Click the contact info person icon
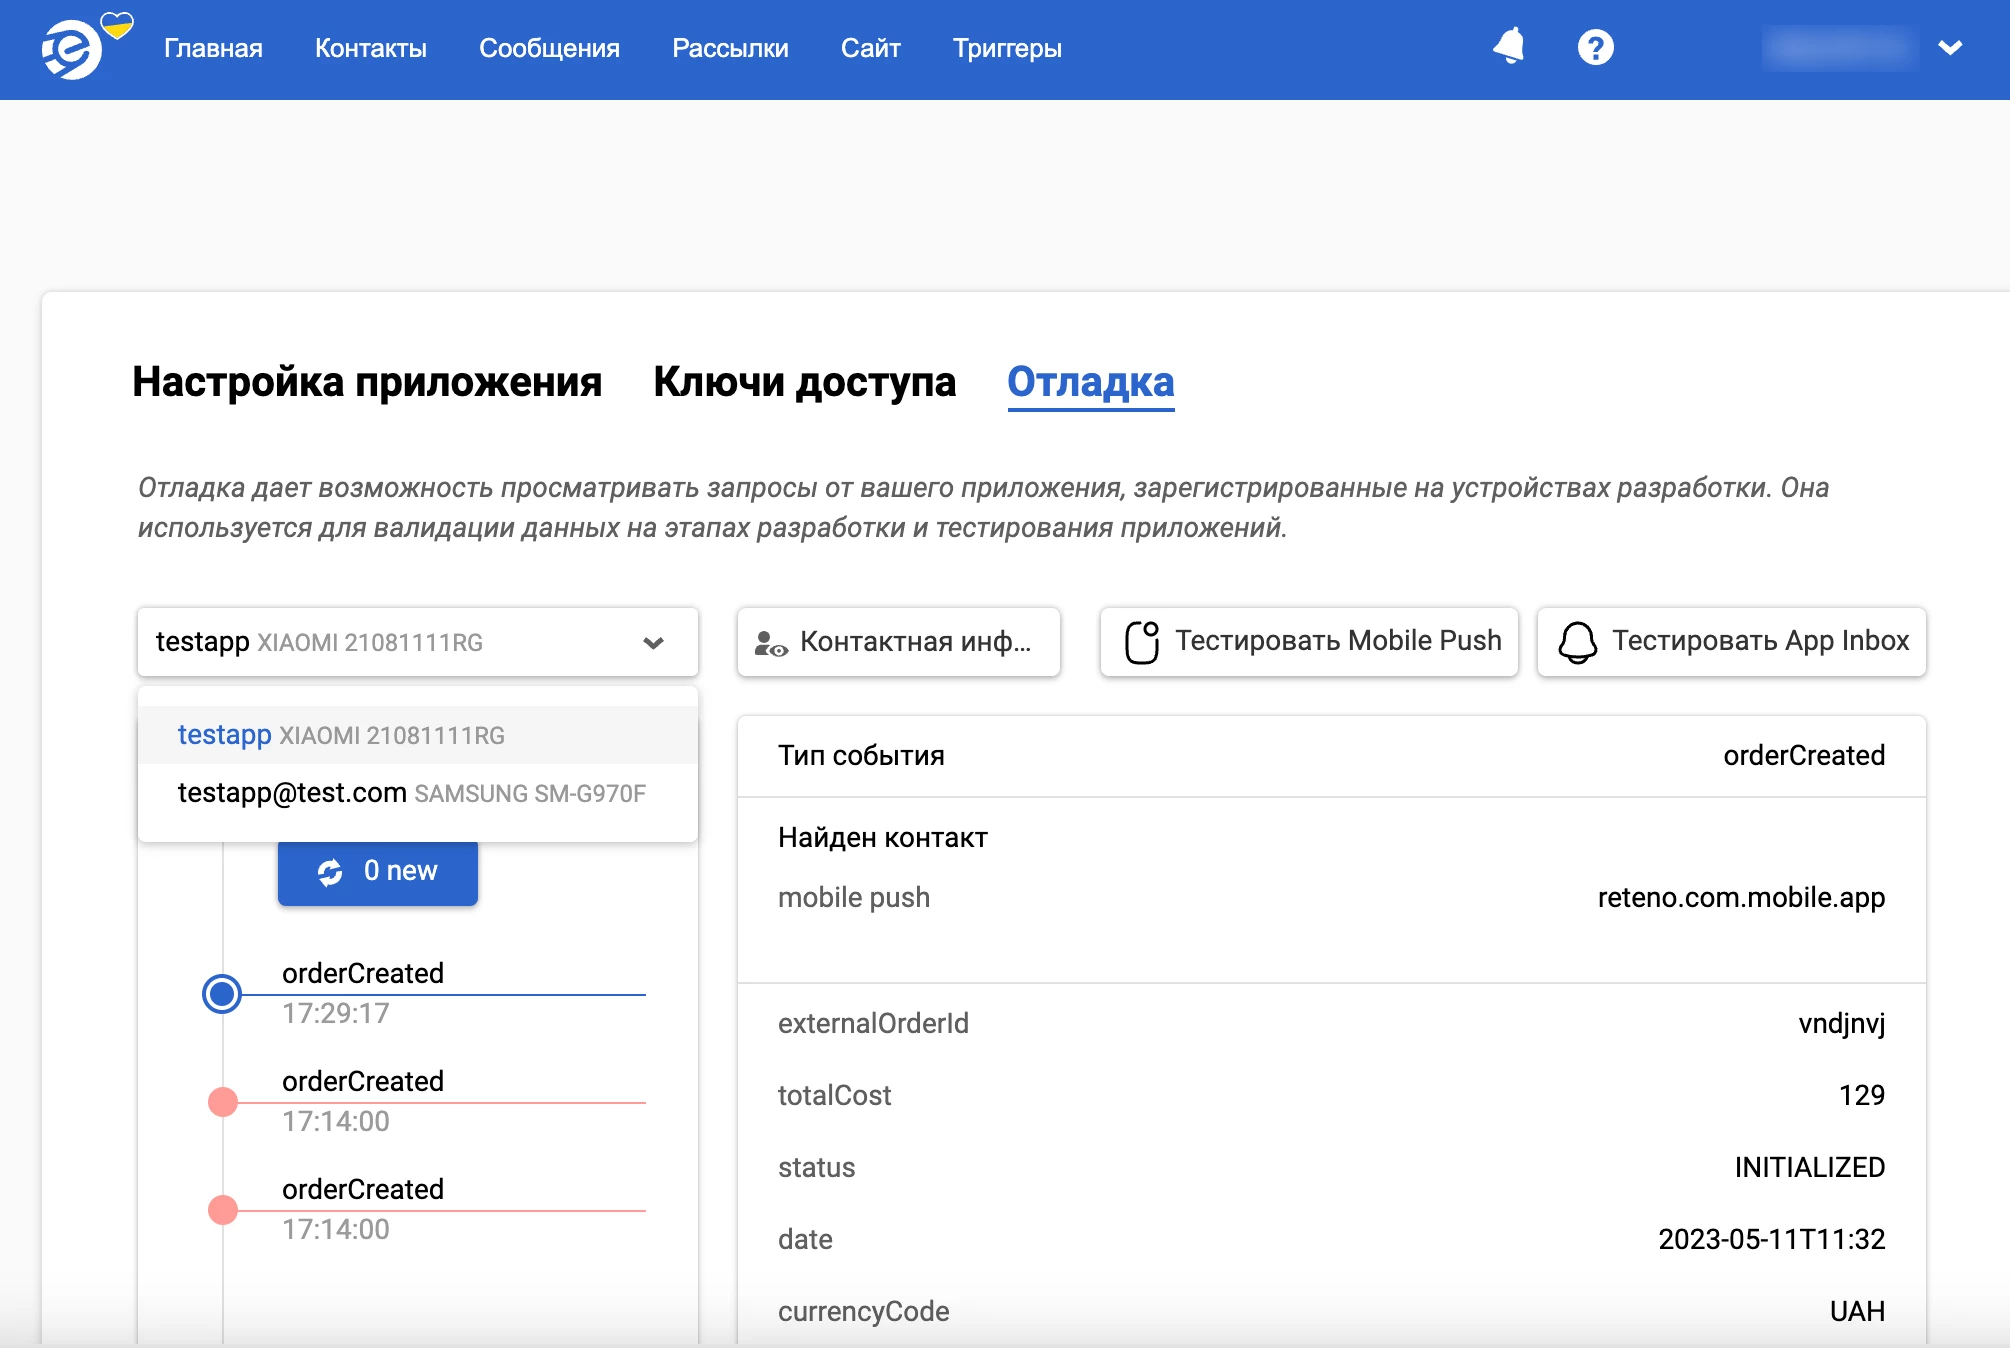 (x=770, y=641)
